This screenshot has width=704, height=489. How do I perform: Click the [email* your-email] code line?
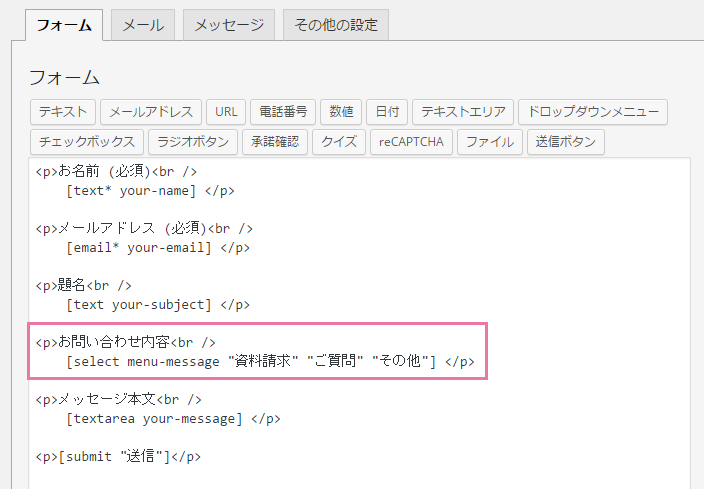coord(158,248)
